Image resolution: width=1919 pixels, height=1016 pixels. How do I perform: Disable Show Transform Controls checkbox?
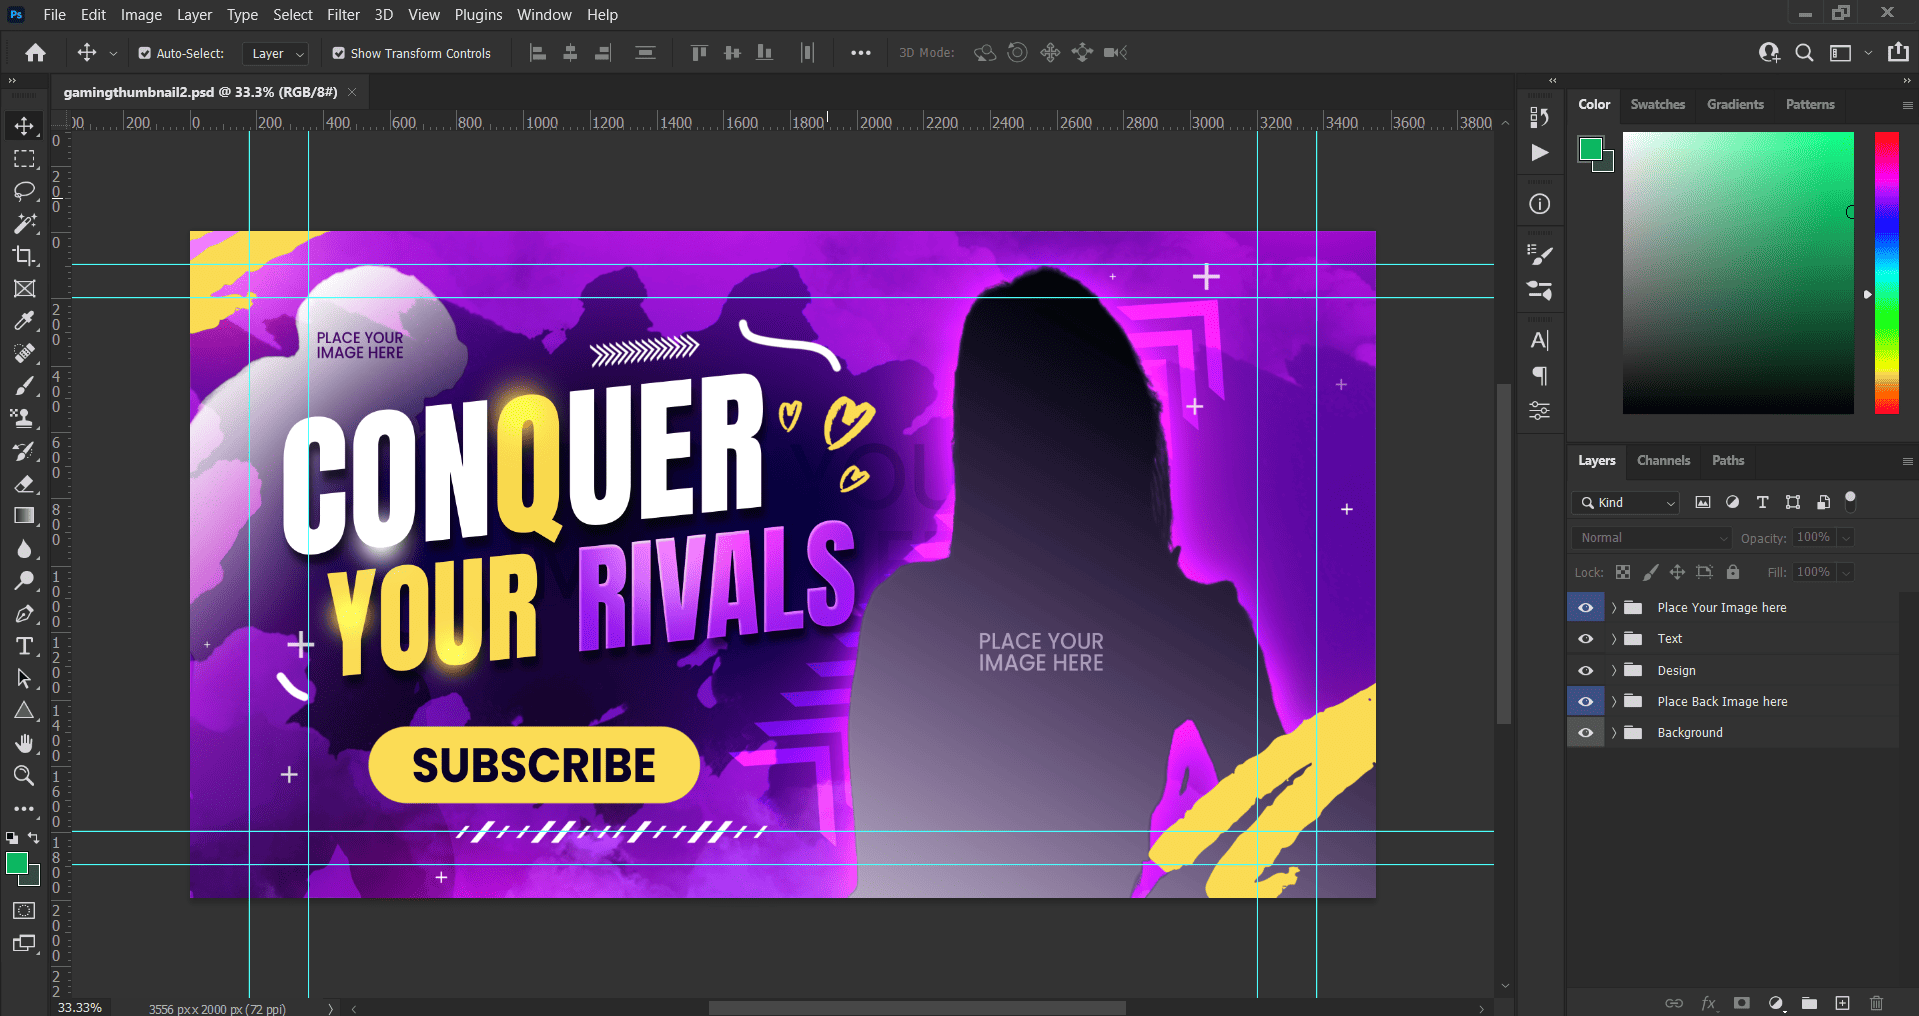339,53
